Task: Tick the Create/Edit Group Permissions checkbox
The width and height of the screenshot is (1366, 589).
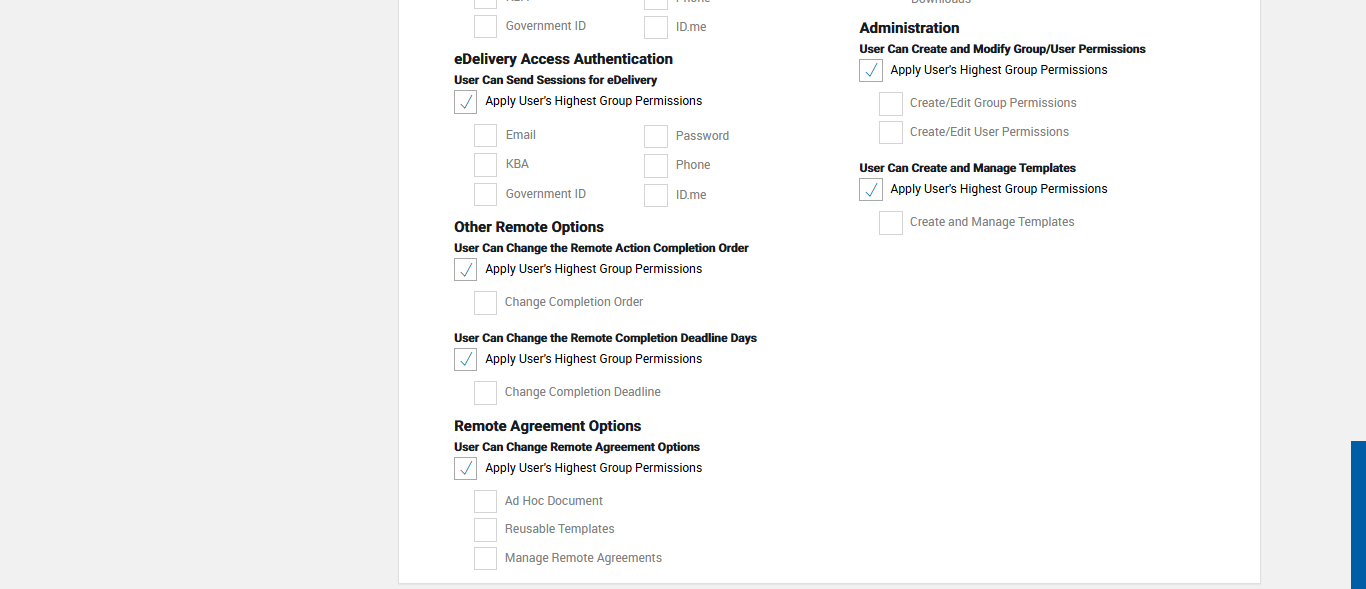Action: click(890, 104)
